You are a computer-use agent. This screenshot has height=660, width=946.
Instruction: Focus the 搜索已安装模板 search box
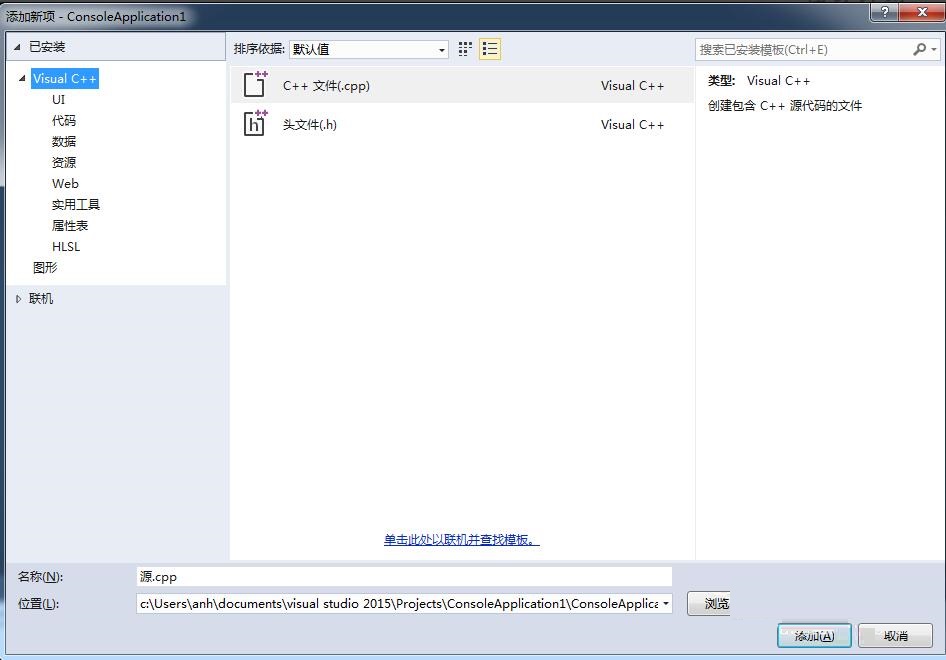[x=804, y=49]
